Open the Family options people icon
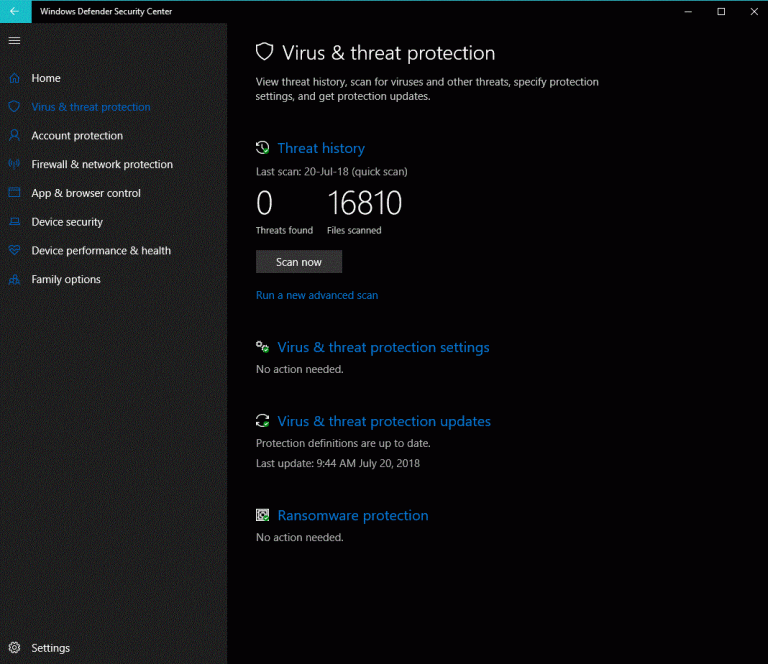The width and height of the screenshot is (768, 664). (x=14, y=280)
